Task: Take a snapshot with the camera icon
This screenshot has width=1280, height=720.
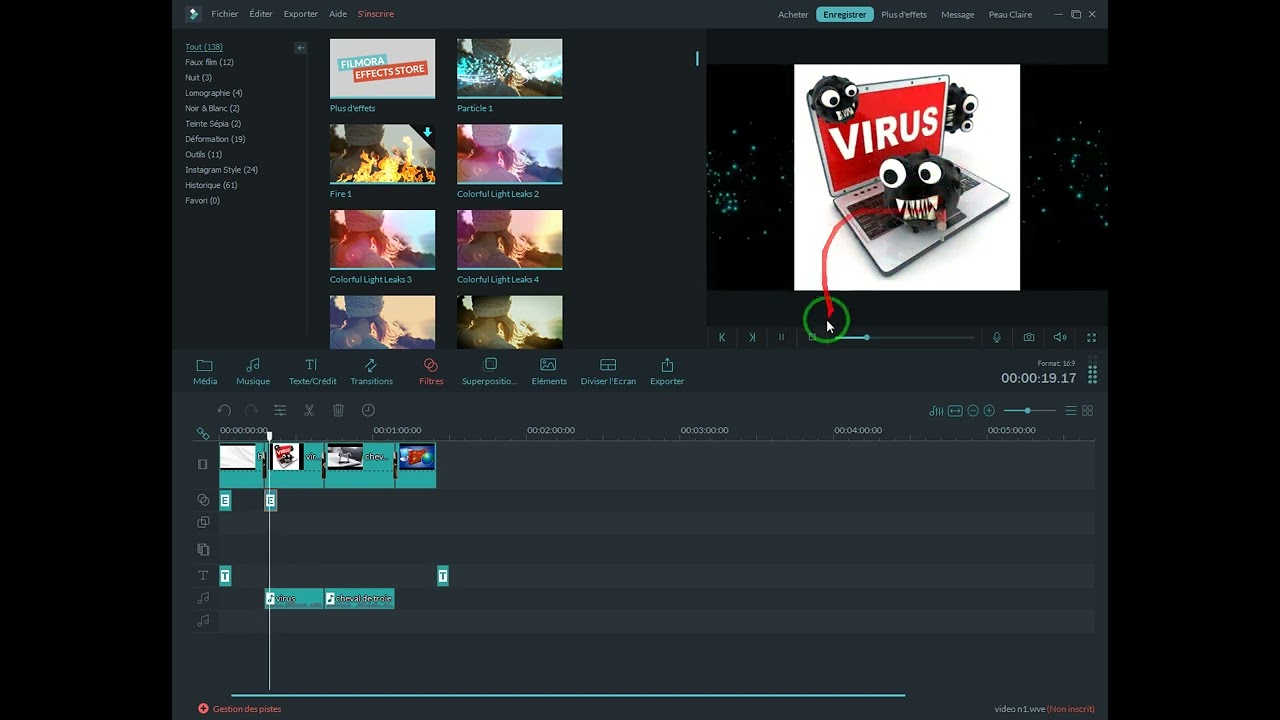Action: pos(1029,338)
